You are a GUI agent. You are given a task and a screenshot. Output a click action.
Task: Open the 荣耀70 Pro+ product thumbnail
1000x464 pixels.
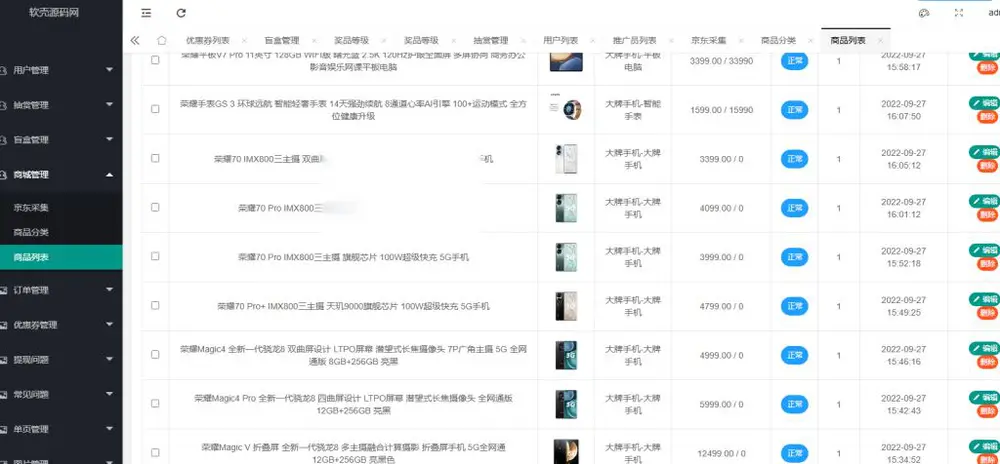click(x=566, y=306)
